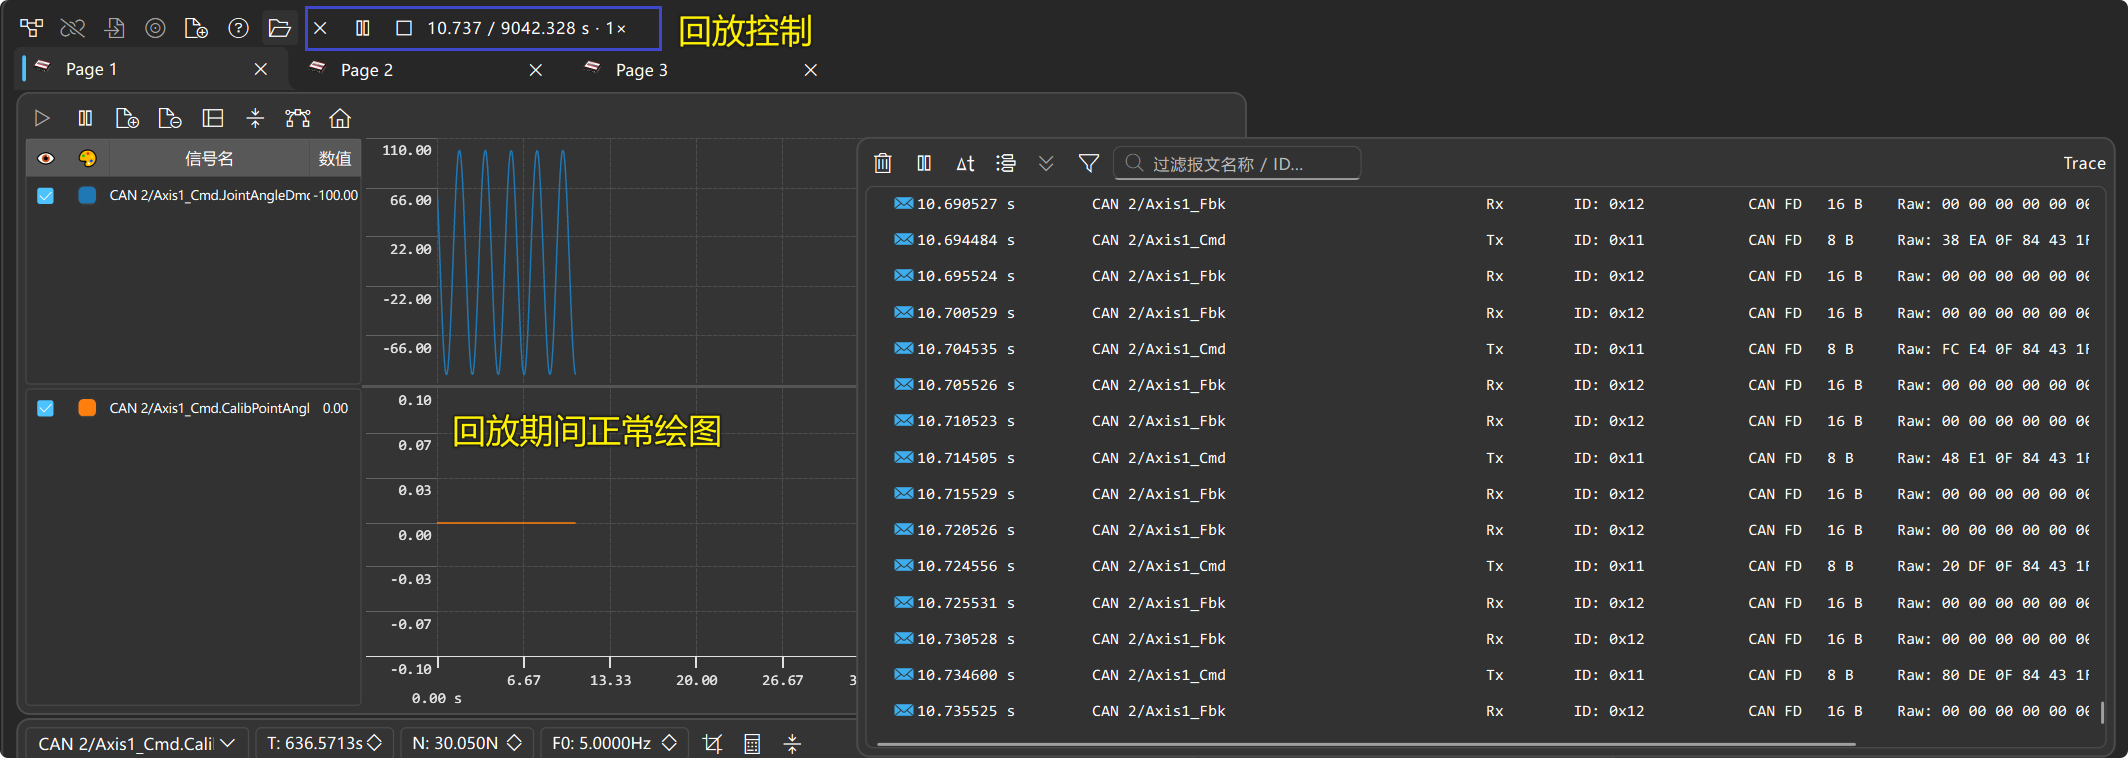This screenshot has width=2128, height=758.
Task: Switch to the Page 3 tab
Action: coord(642,70)
